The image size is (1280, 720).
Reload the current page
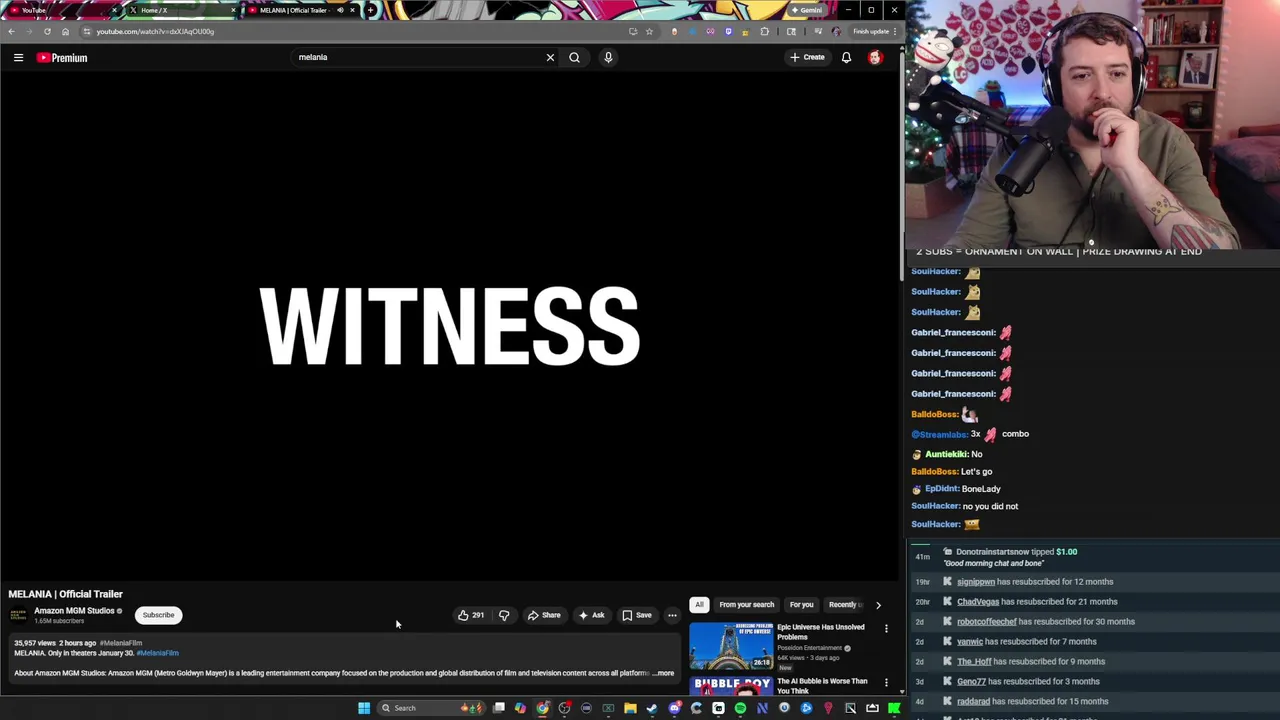point(47,31)
